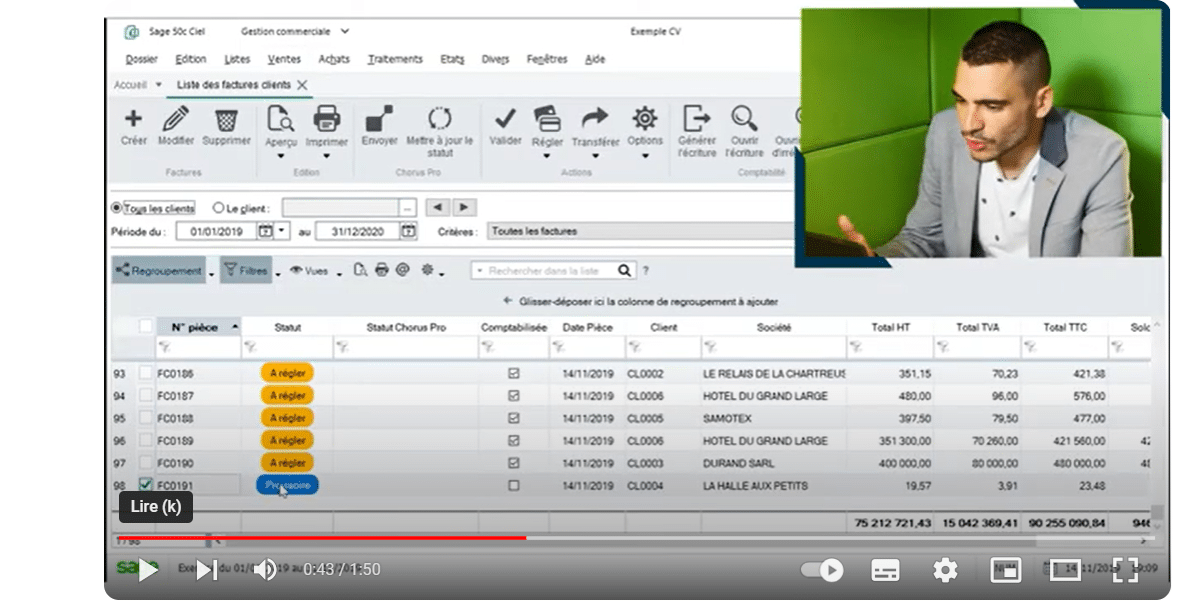The image size is (1183, 606).
Task: Expand the Gestion commerciale dropdown
Action: coord(345,32)
